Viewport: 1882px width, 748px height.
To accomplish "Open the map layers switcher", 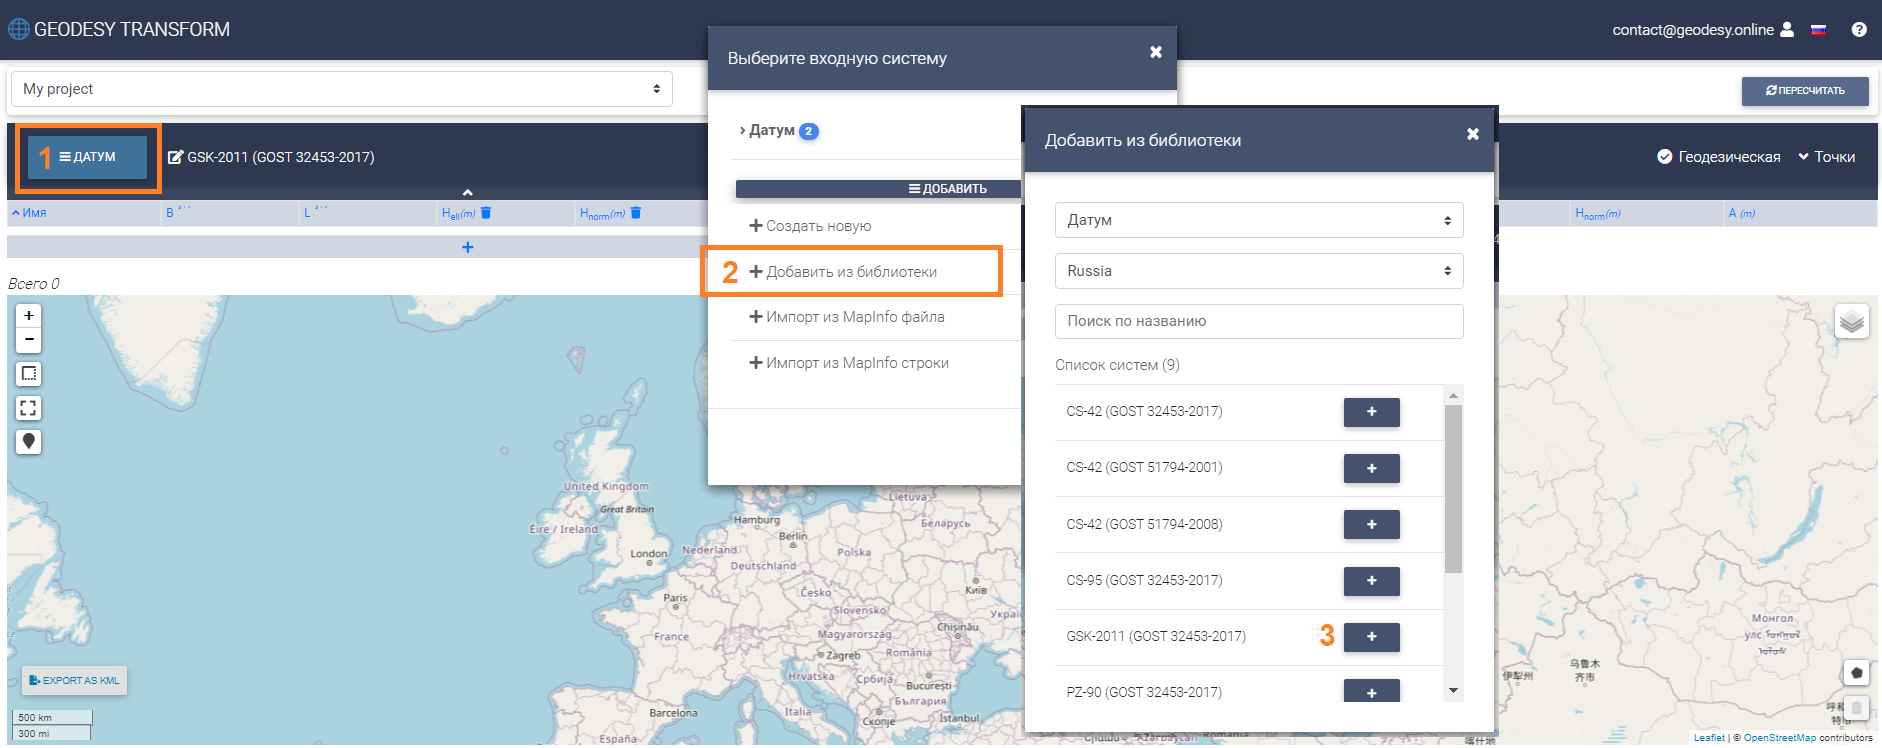I will point(1851,322).
